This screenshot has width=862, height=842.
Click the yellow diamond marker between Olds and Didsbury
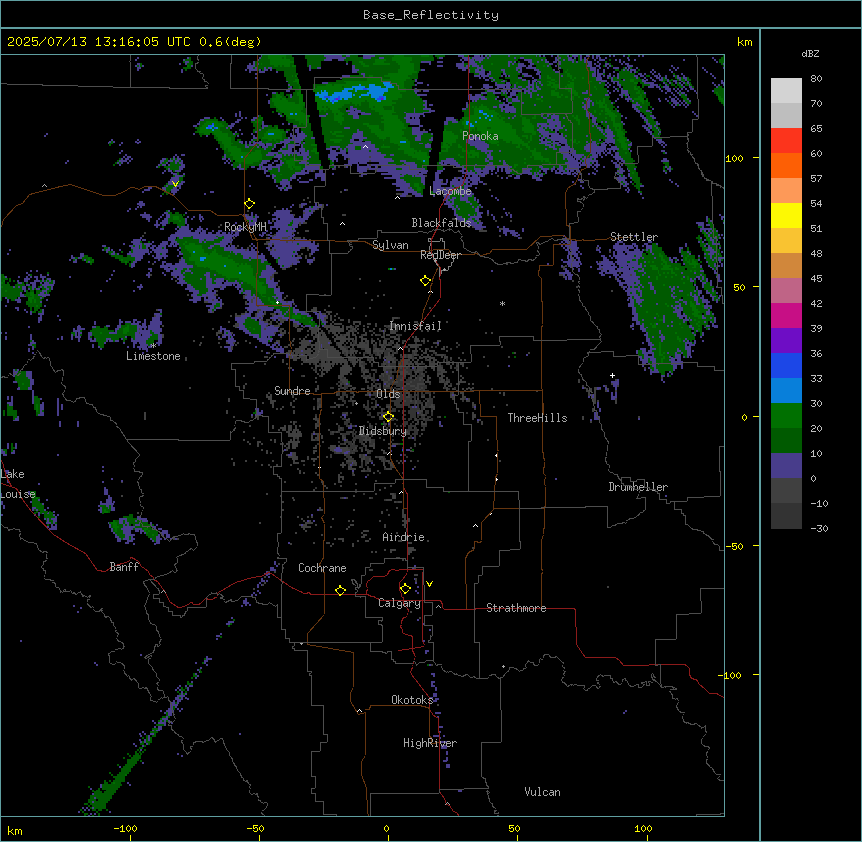[x=388, y=417]
